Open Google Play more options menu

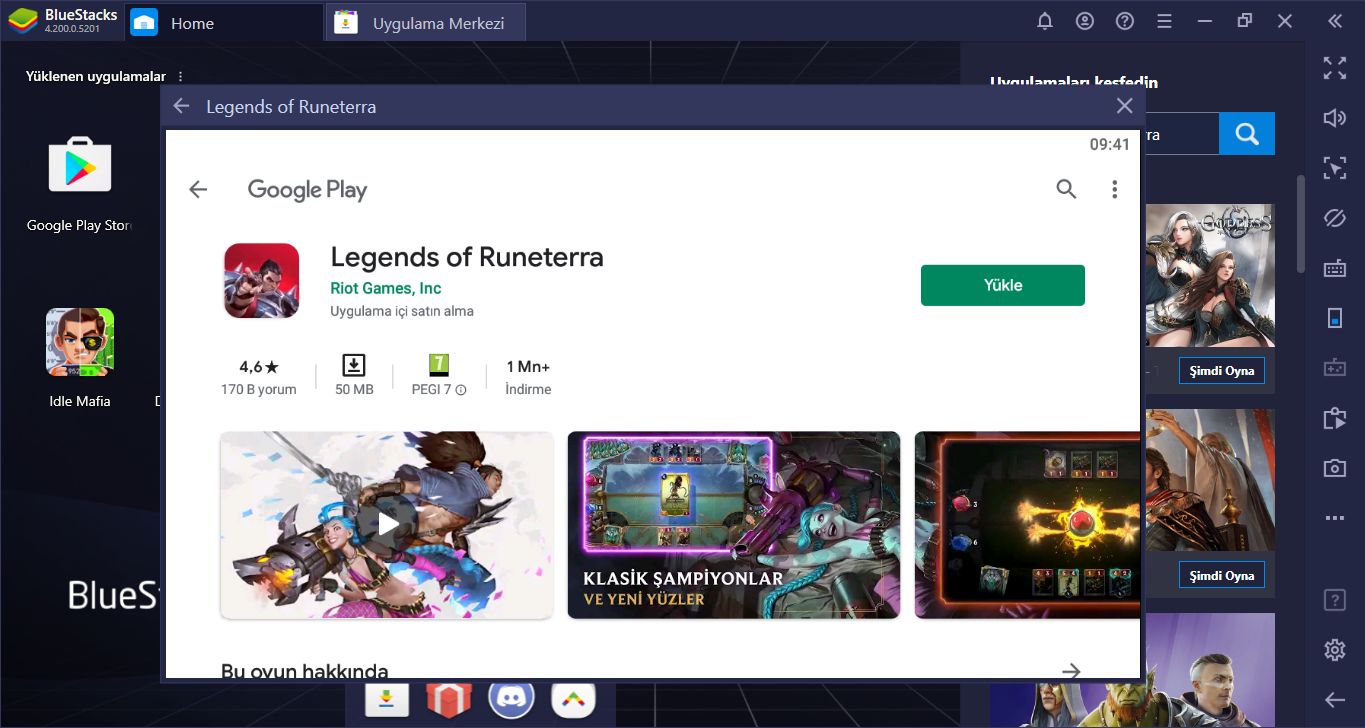click(x=1114, y=189)
